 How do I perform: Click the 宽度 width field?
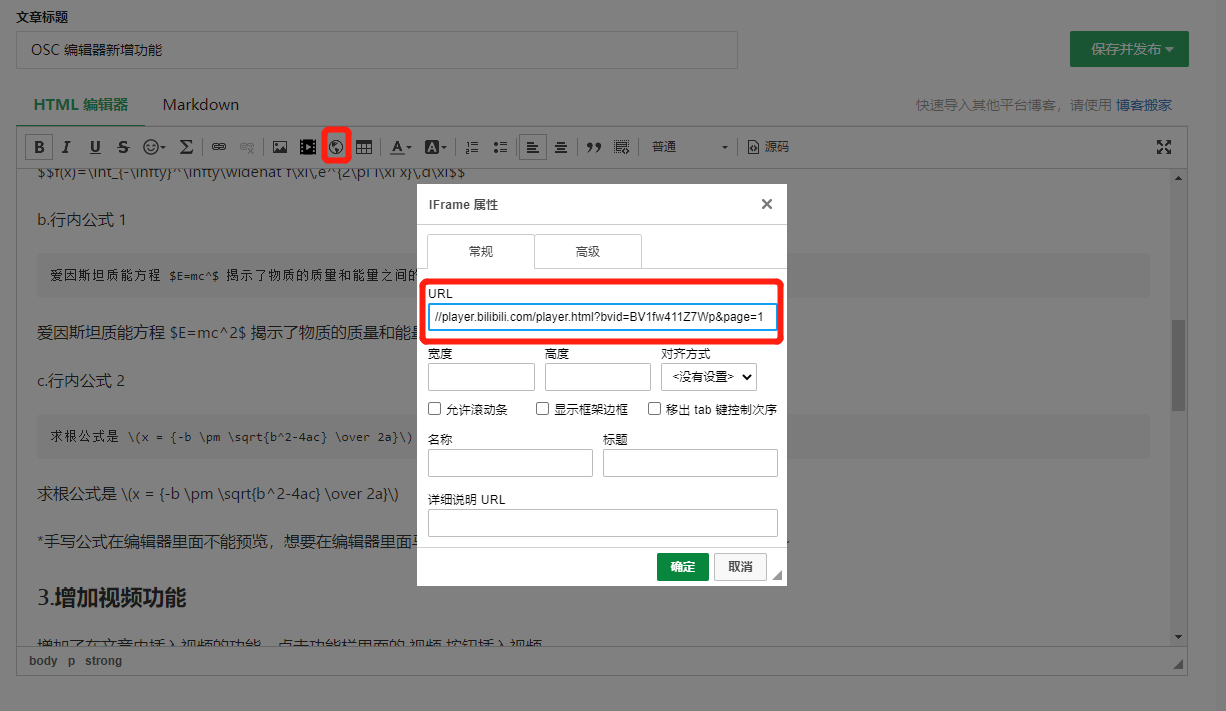(481, 377)
